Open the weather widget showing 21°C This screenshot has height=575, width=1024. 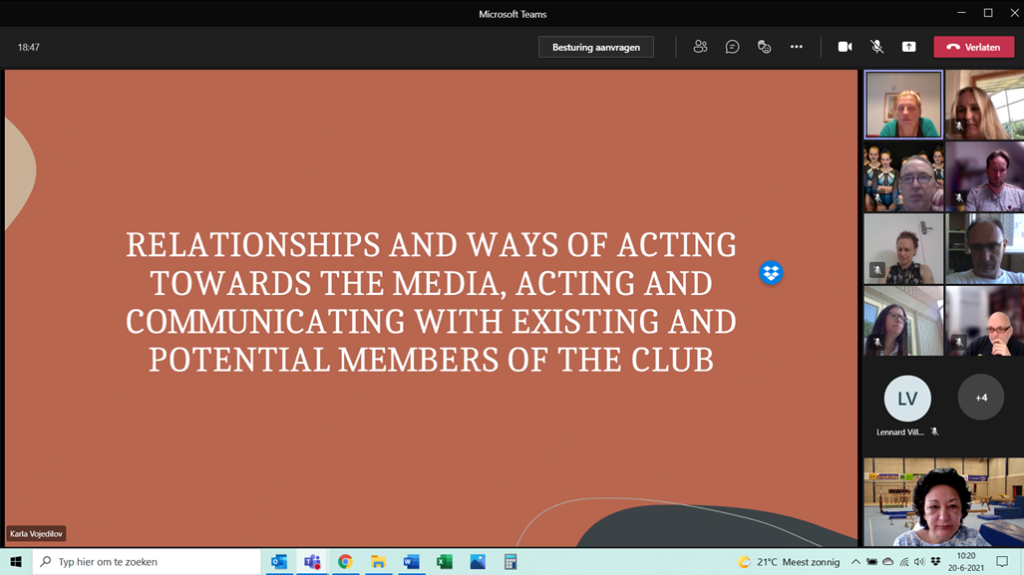pos(789,562)
